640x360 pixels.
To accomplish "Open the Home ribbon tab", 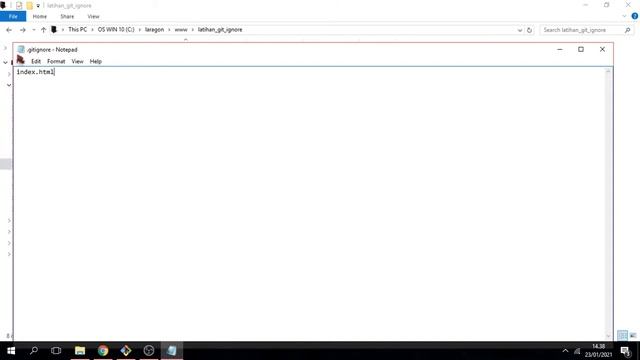I will [40, 16].
